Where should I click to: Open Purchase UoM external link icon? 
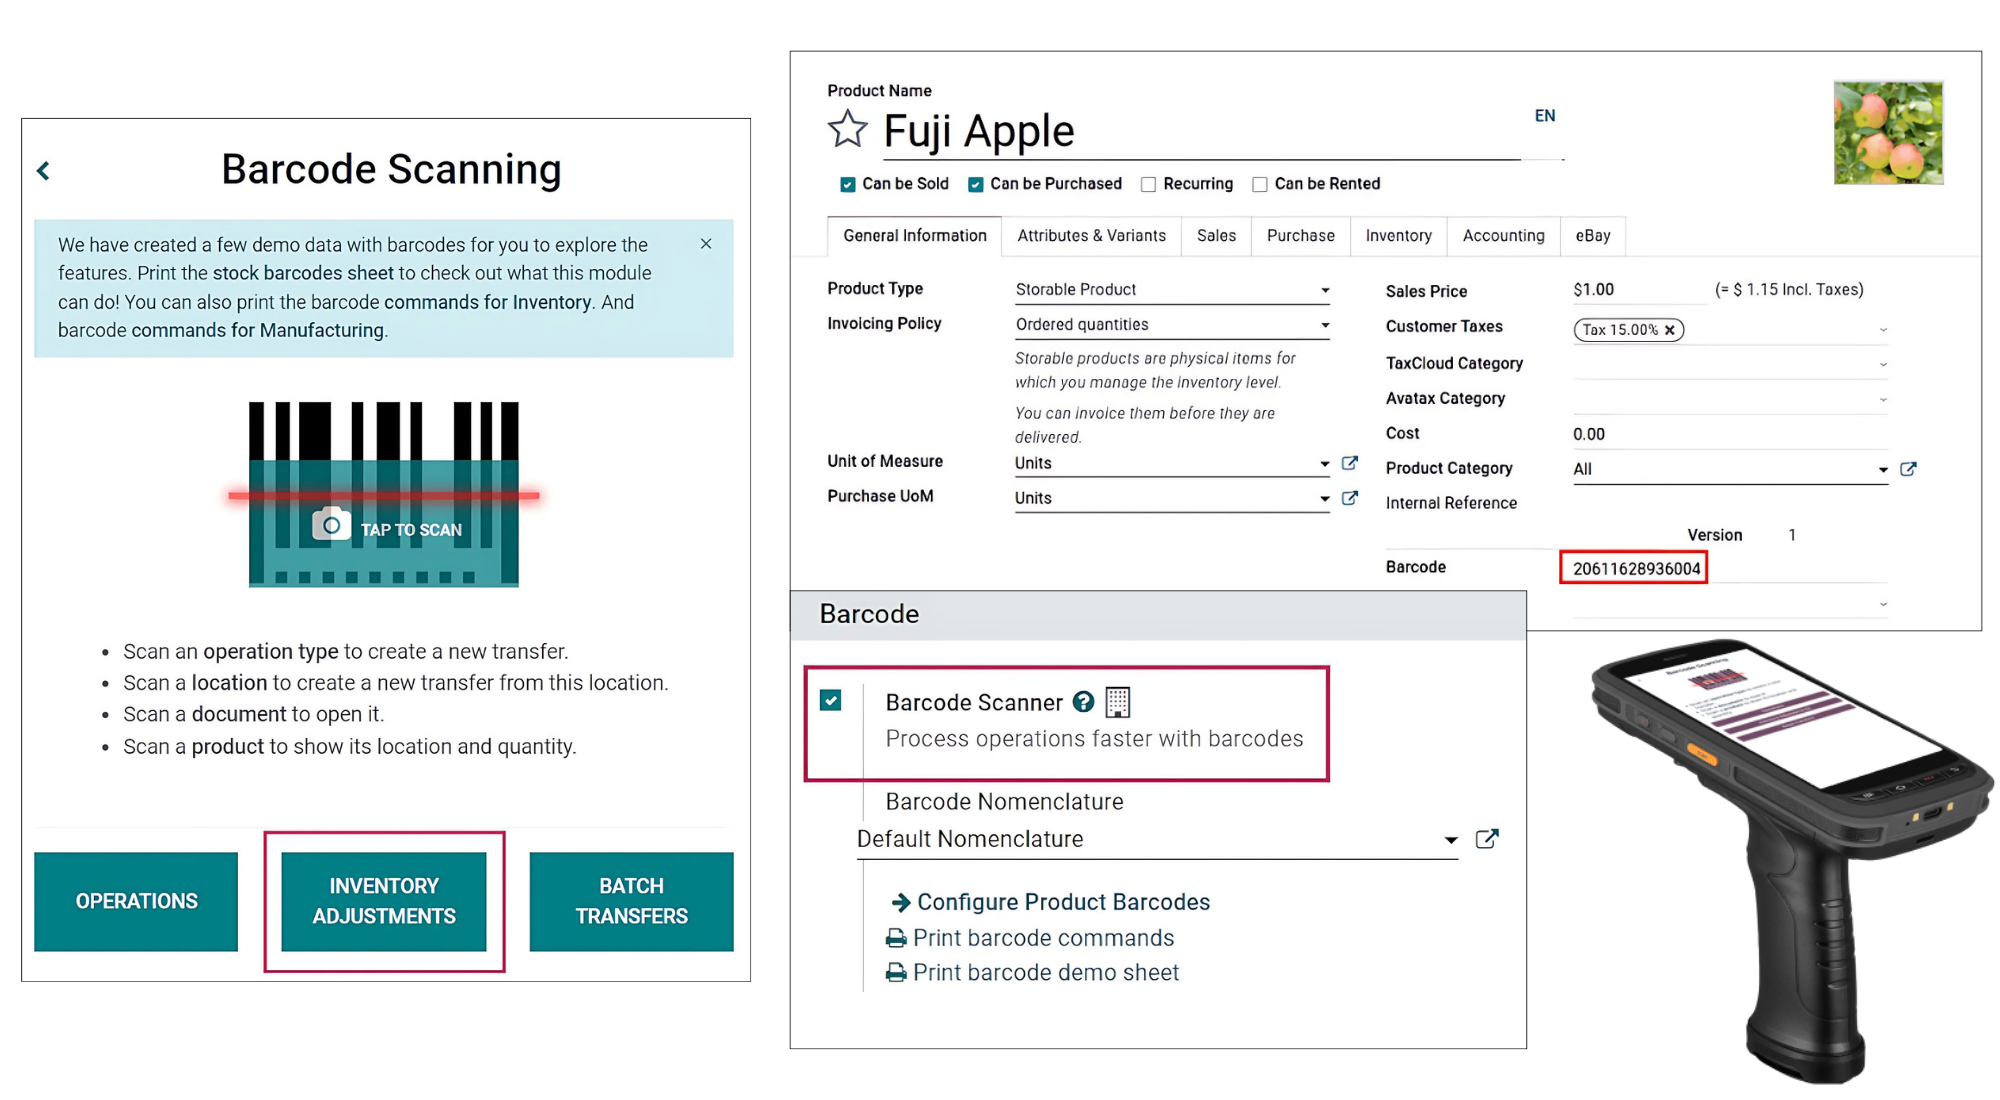(x=1350, y=498)
